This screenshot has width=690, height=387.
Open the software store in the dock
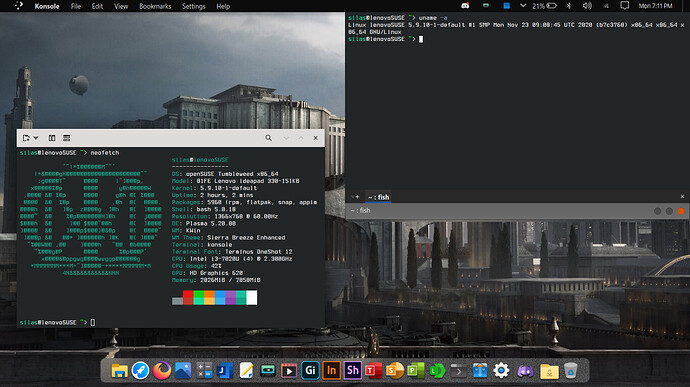click(x=480, y=371)
